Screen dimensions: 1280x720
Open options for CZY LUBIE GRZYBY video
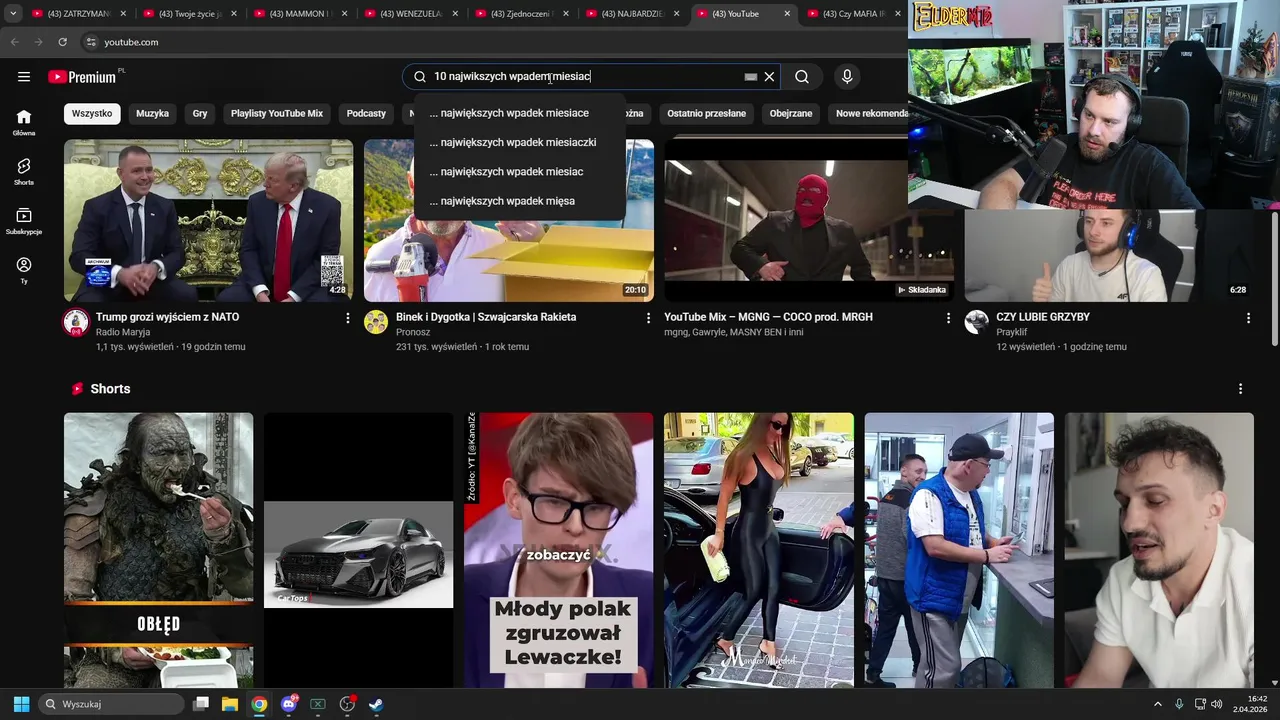point(1248,318)
